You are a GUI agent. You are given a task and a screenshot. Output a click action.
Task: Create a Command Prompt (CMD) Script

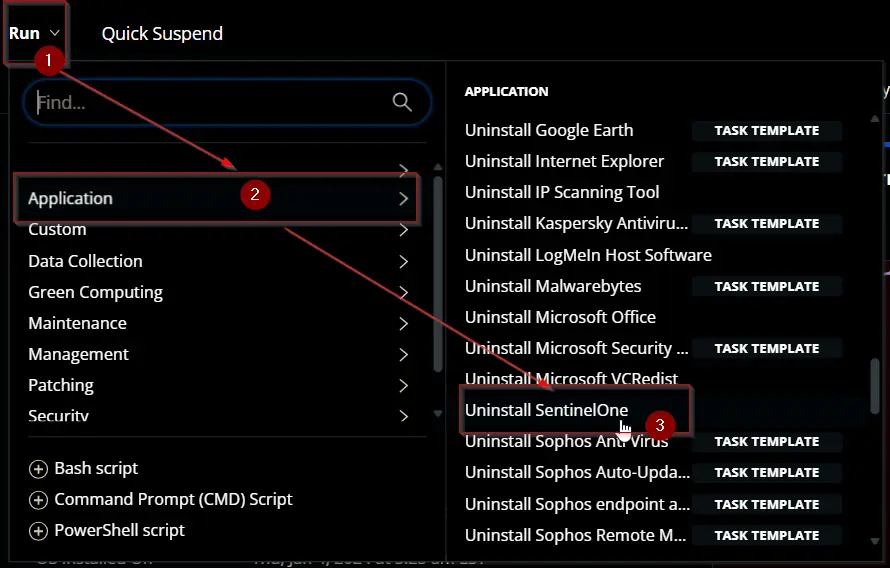click(x=173, y=499)
